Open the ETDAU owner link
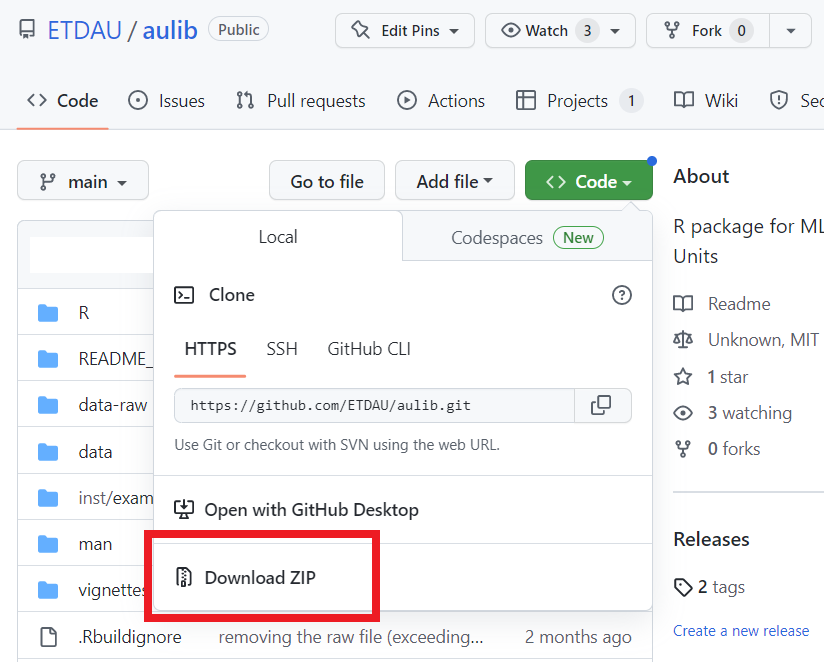Viewport: 824px width, 662px height. coord(85,30)
